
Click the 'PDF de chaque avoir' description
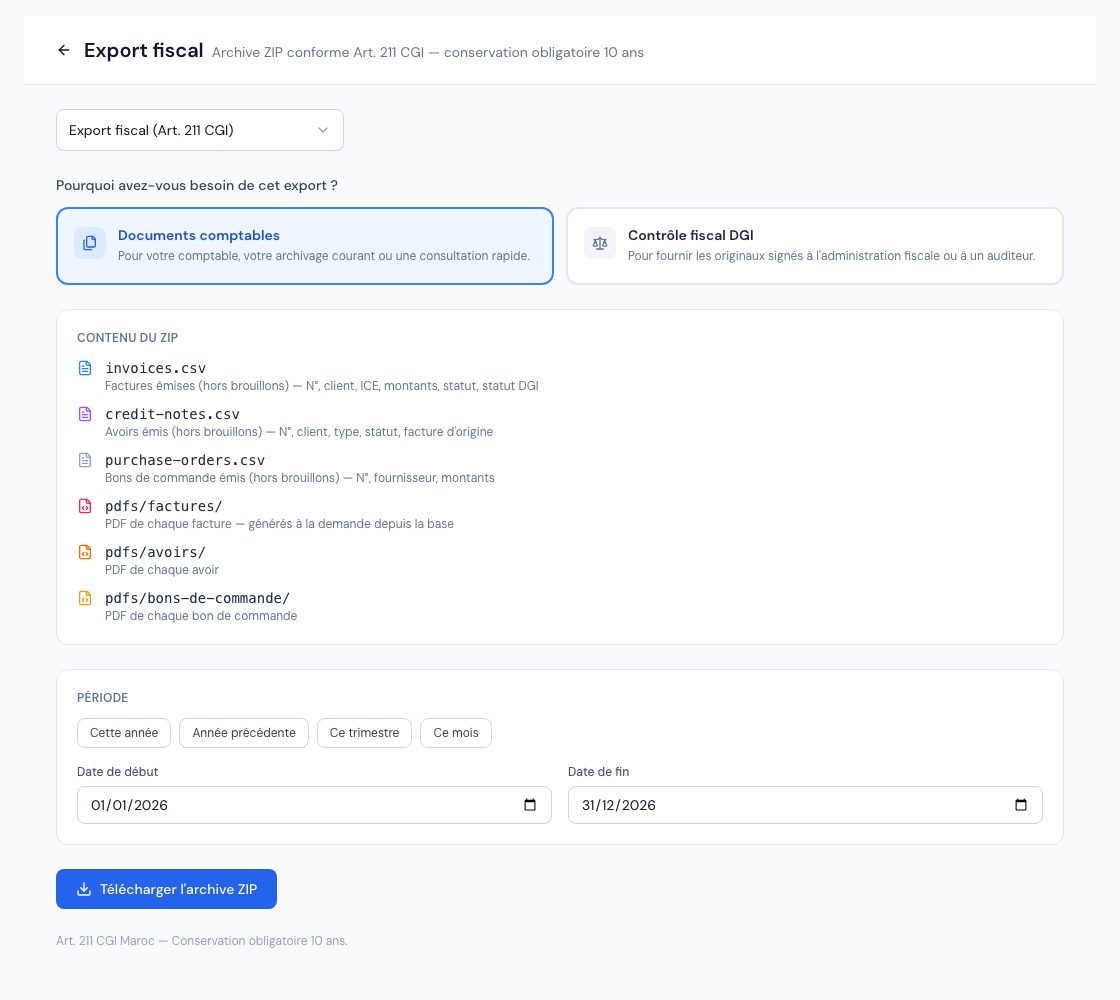(162, 570)
